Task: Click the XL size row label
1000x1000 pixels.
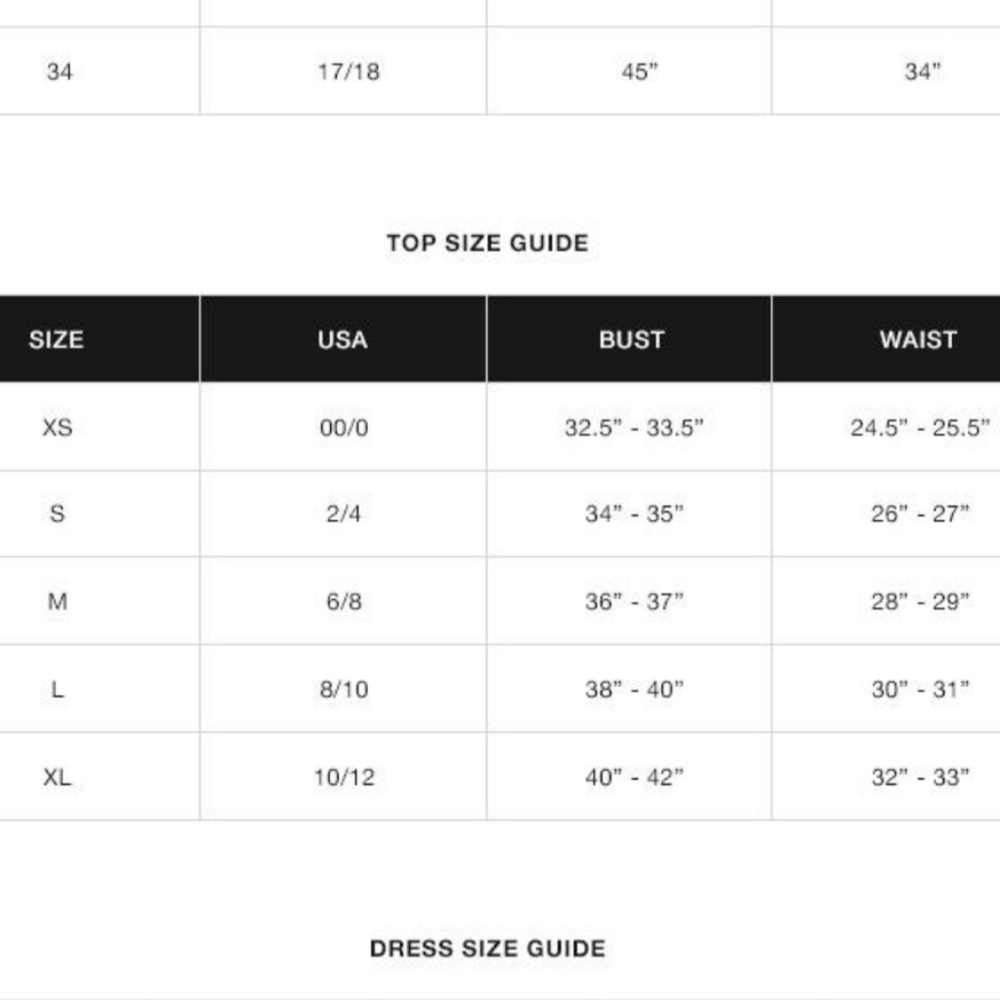Action: (57, 777)
